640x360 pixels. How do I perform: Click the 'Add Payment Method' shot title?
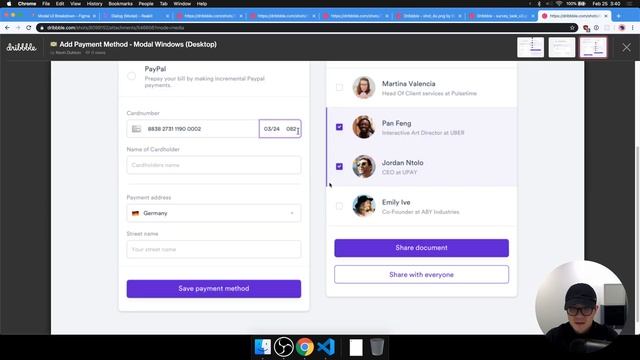tap(138, 44)
